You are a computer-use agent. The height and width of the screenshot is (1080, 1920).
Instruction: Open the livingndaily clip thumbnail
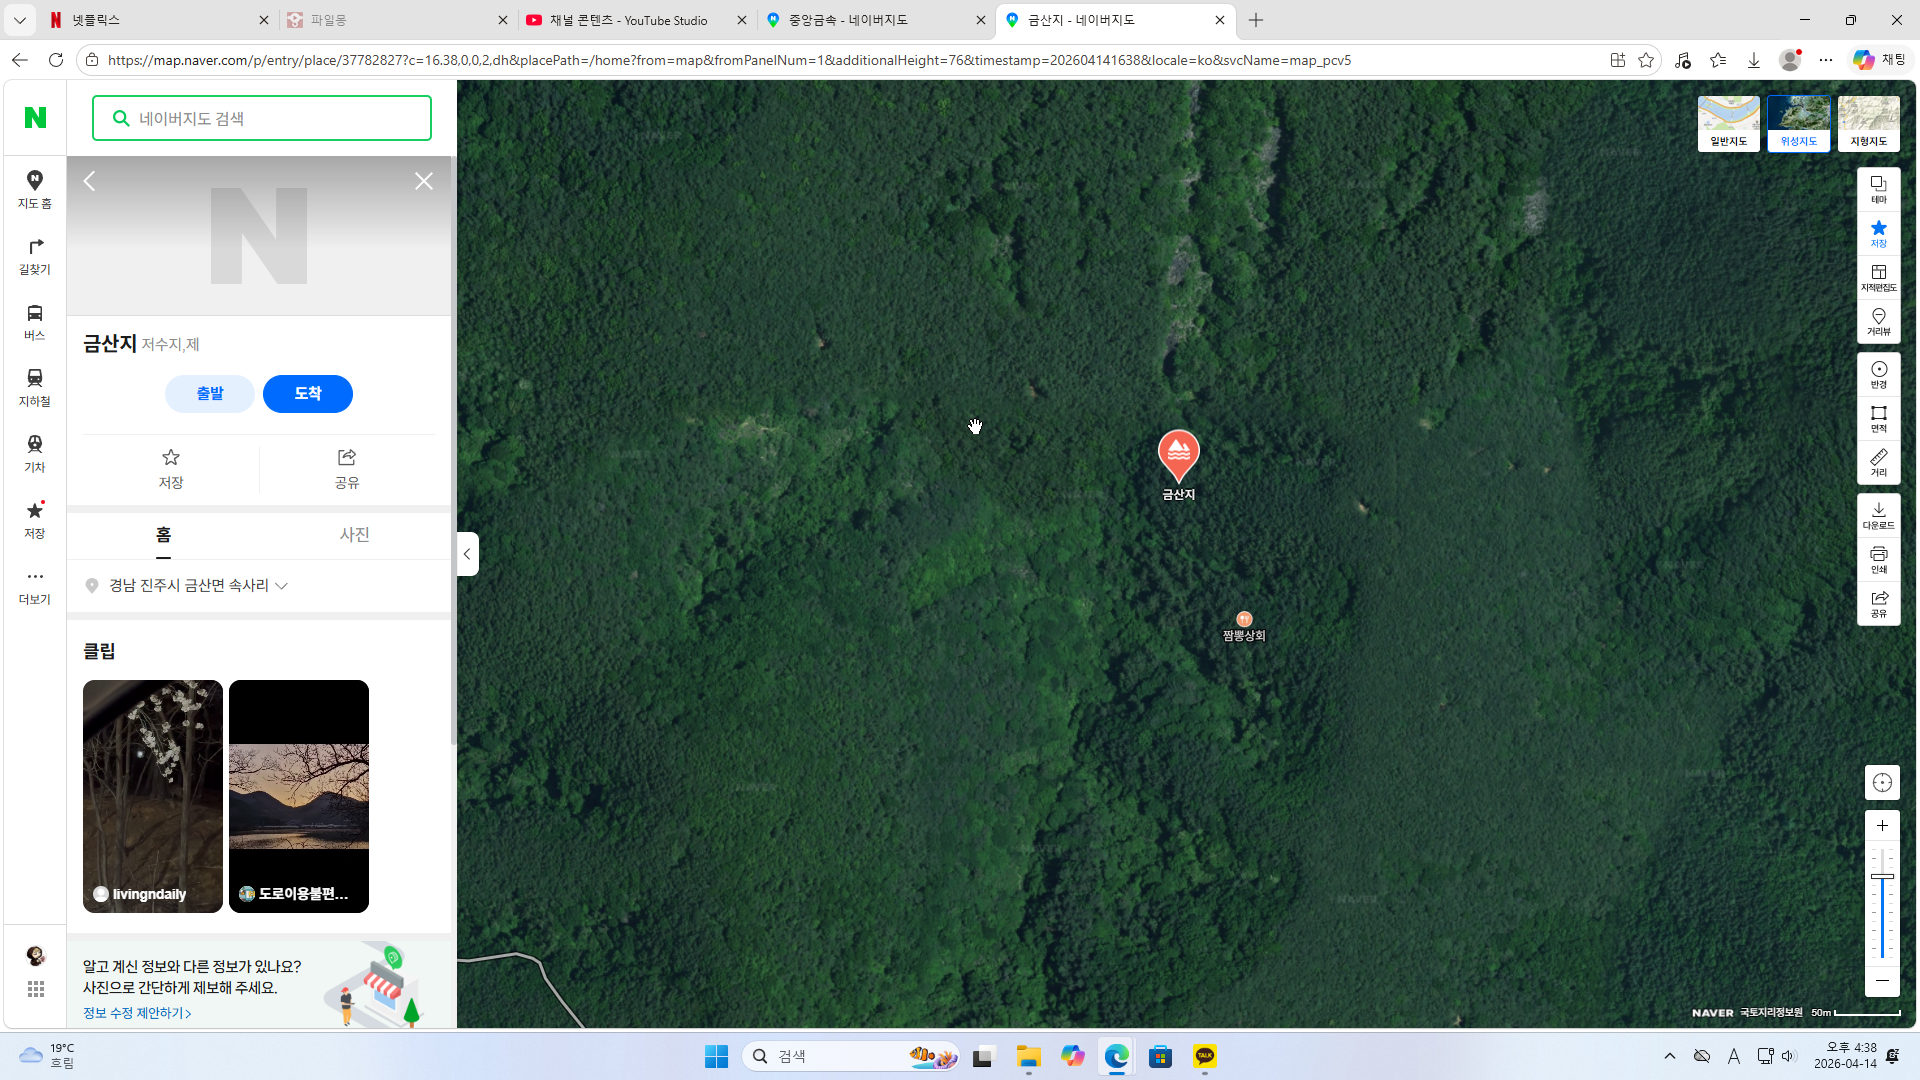[x=153, y=796]
